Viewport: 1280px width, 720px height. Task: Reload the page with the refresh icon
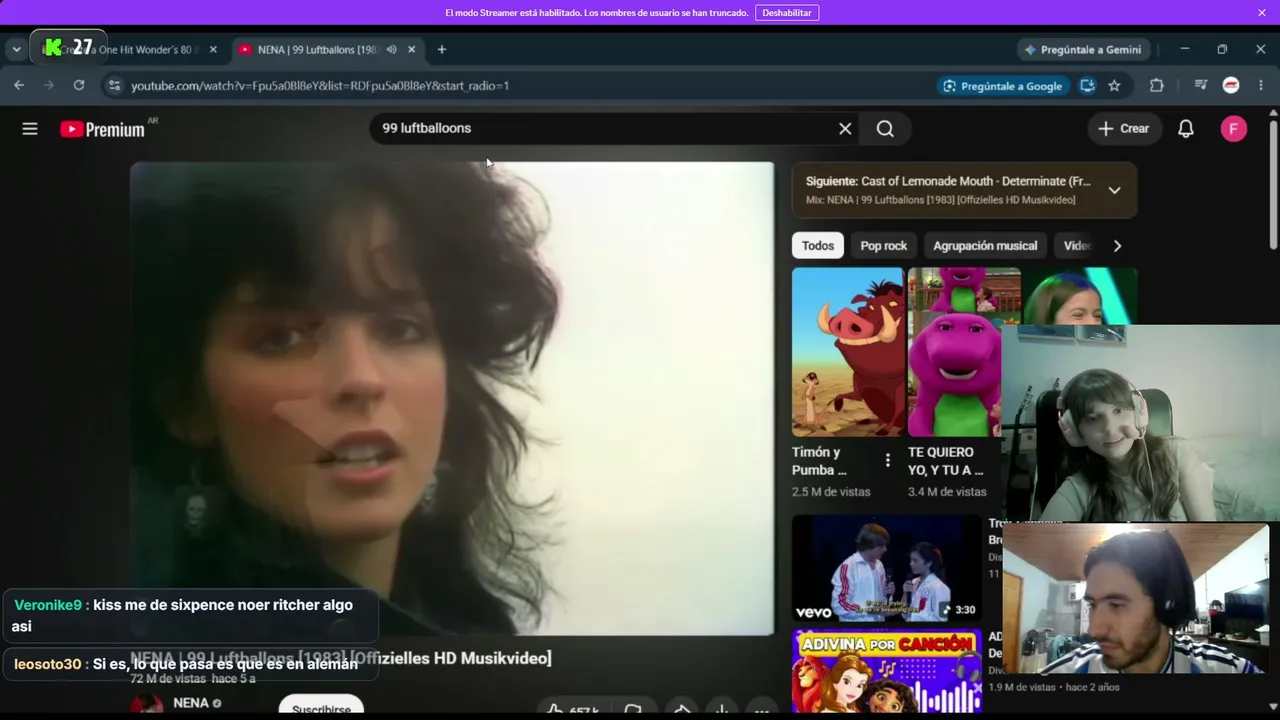79,86
